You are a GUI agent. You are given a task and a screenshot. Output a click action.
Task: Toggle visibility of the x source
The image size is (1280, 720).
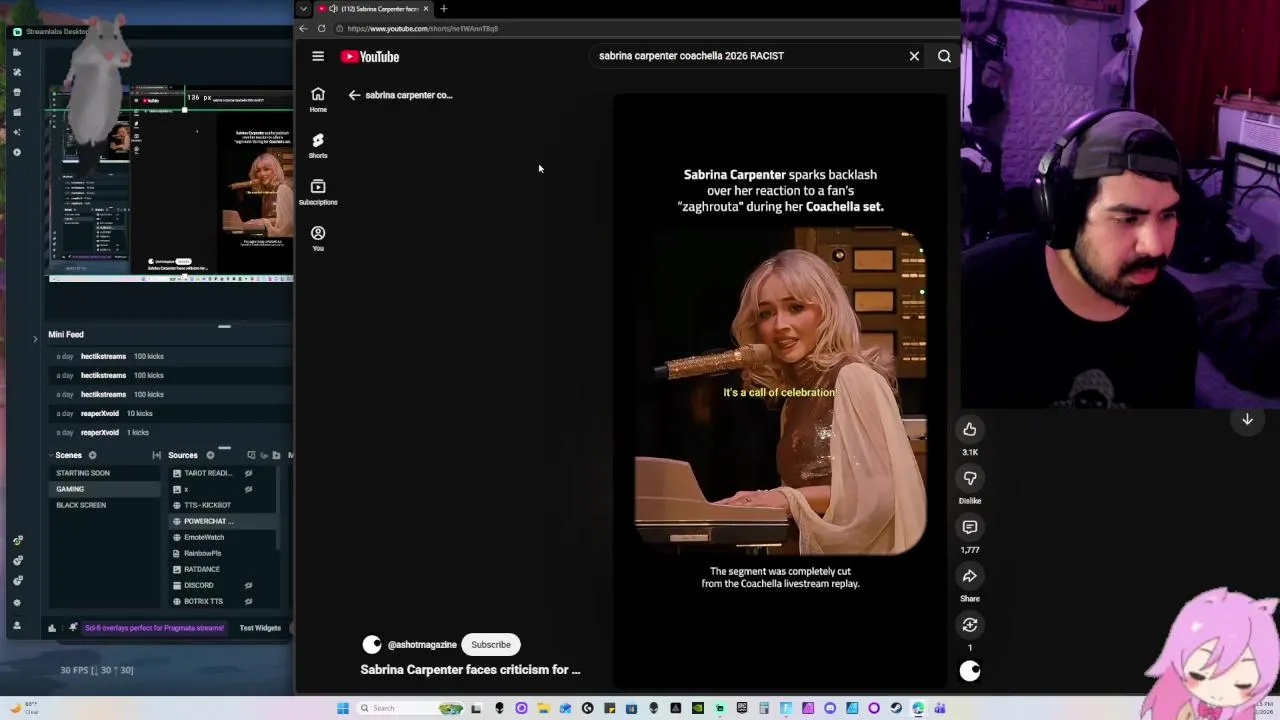[249, 489]
